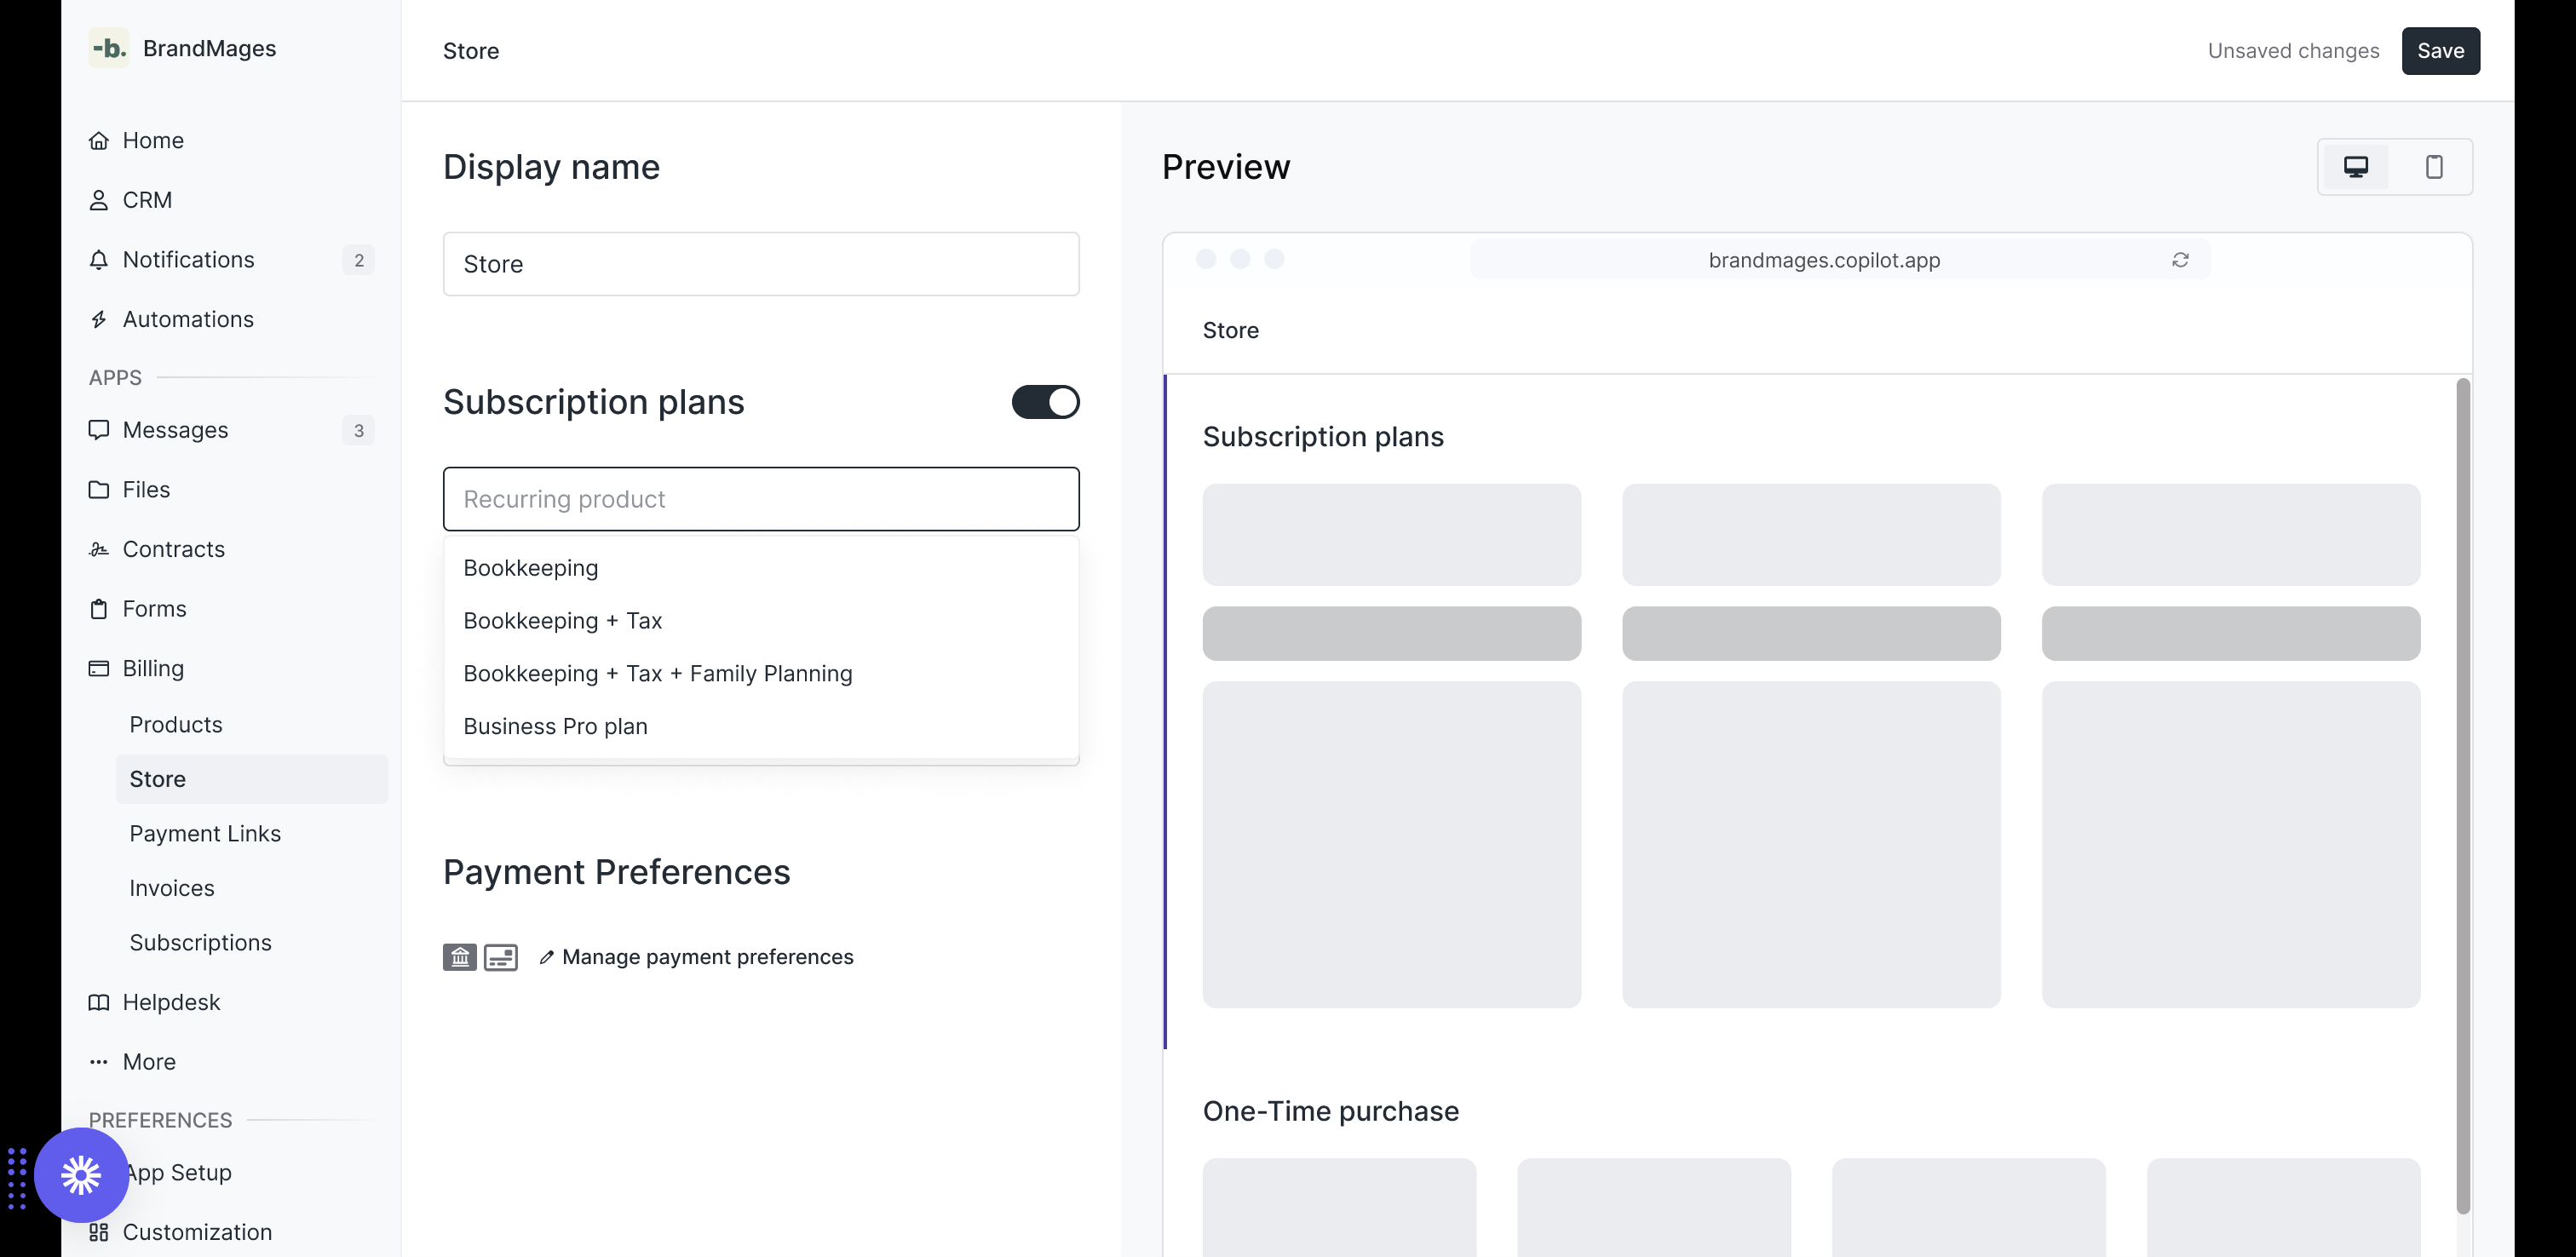Switch preview to mobile view

[2434, 167]
